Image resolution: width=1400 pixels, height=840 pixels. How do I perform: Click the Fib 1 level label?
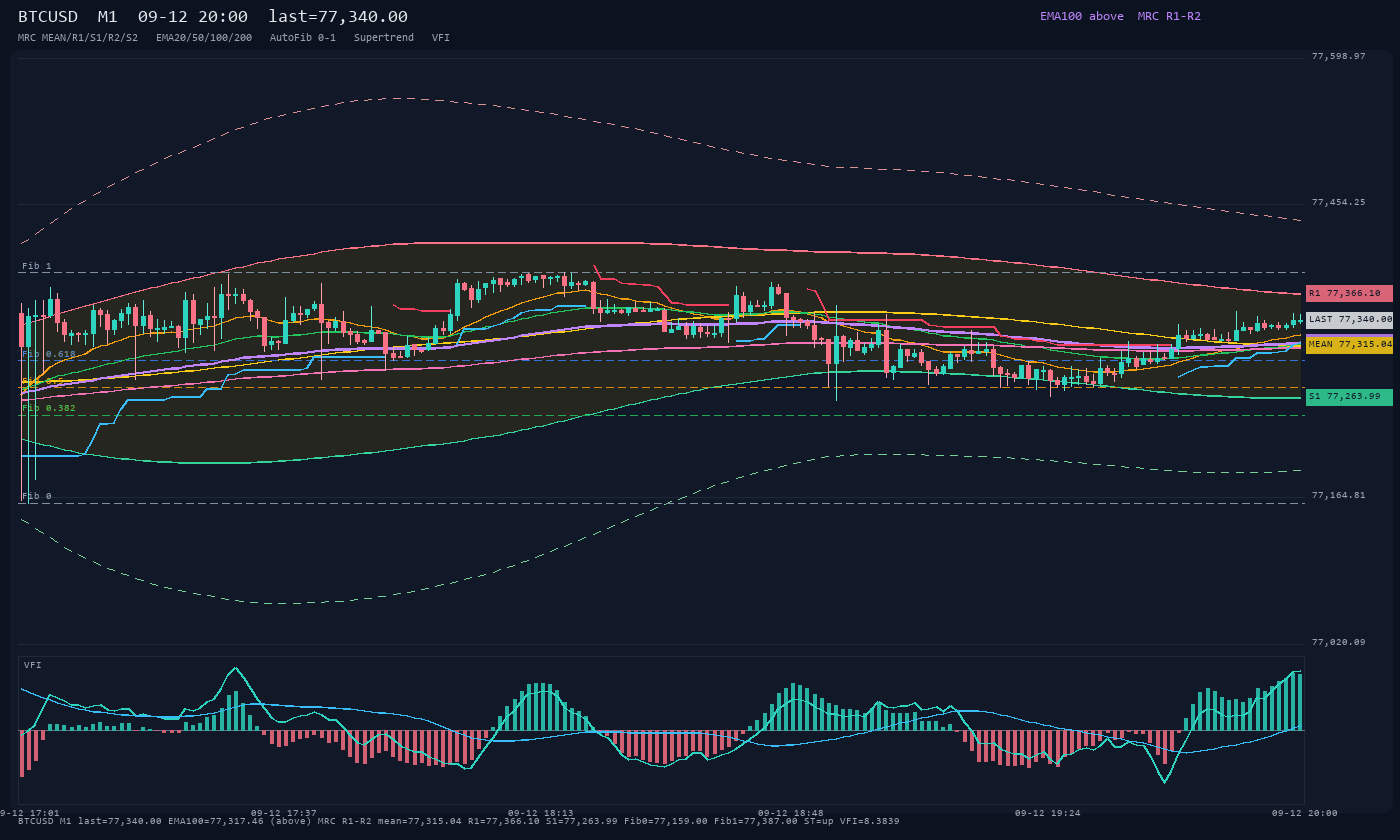pos(37,266)
